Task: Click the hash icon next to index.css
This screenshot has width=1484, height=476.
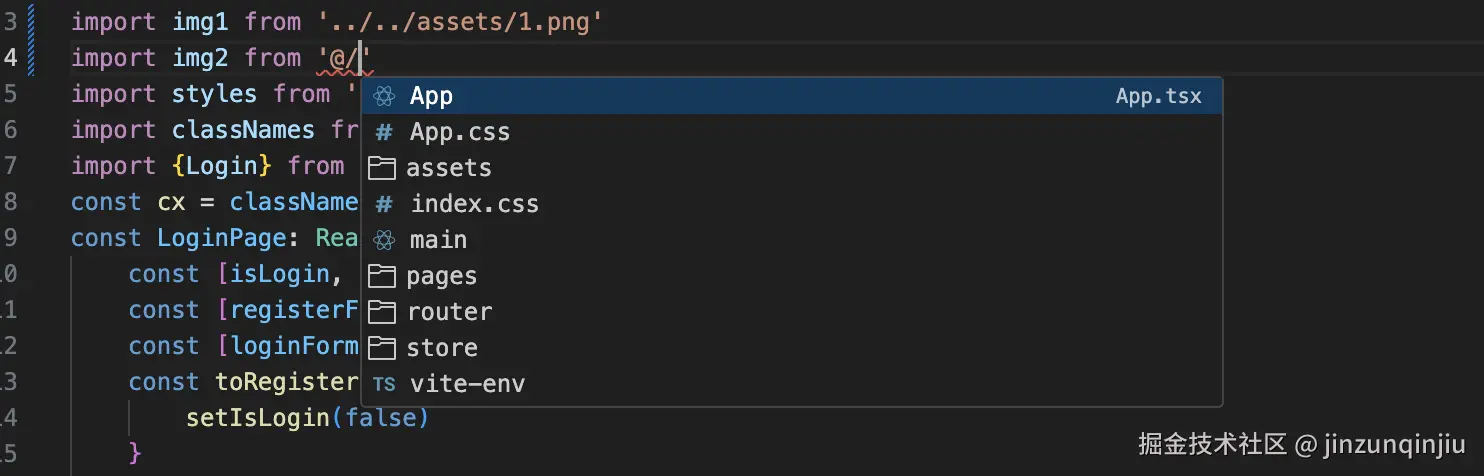Action: click(x=384, y=205)
